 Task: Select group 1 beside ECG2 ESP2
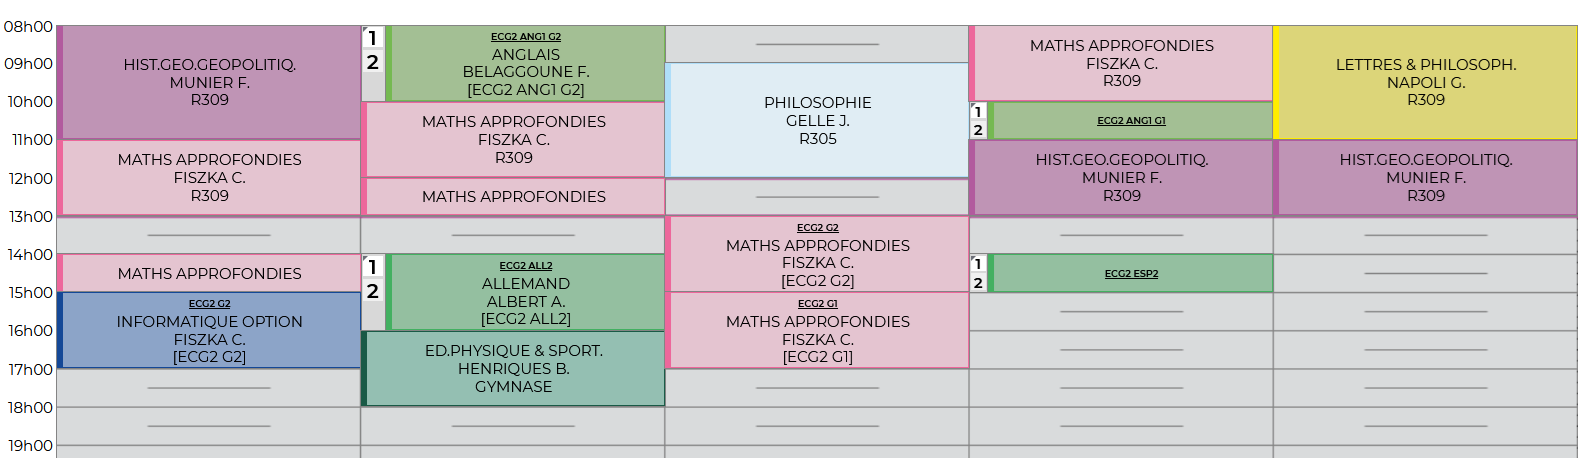pyautogui.click(x=978, y=264)
